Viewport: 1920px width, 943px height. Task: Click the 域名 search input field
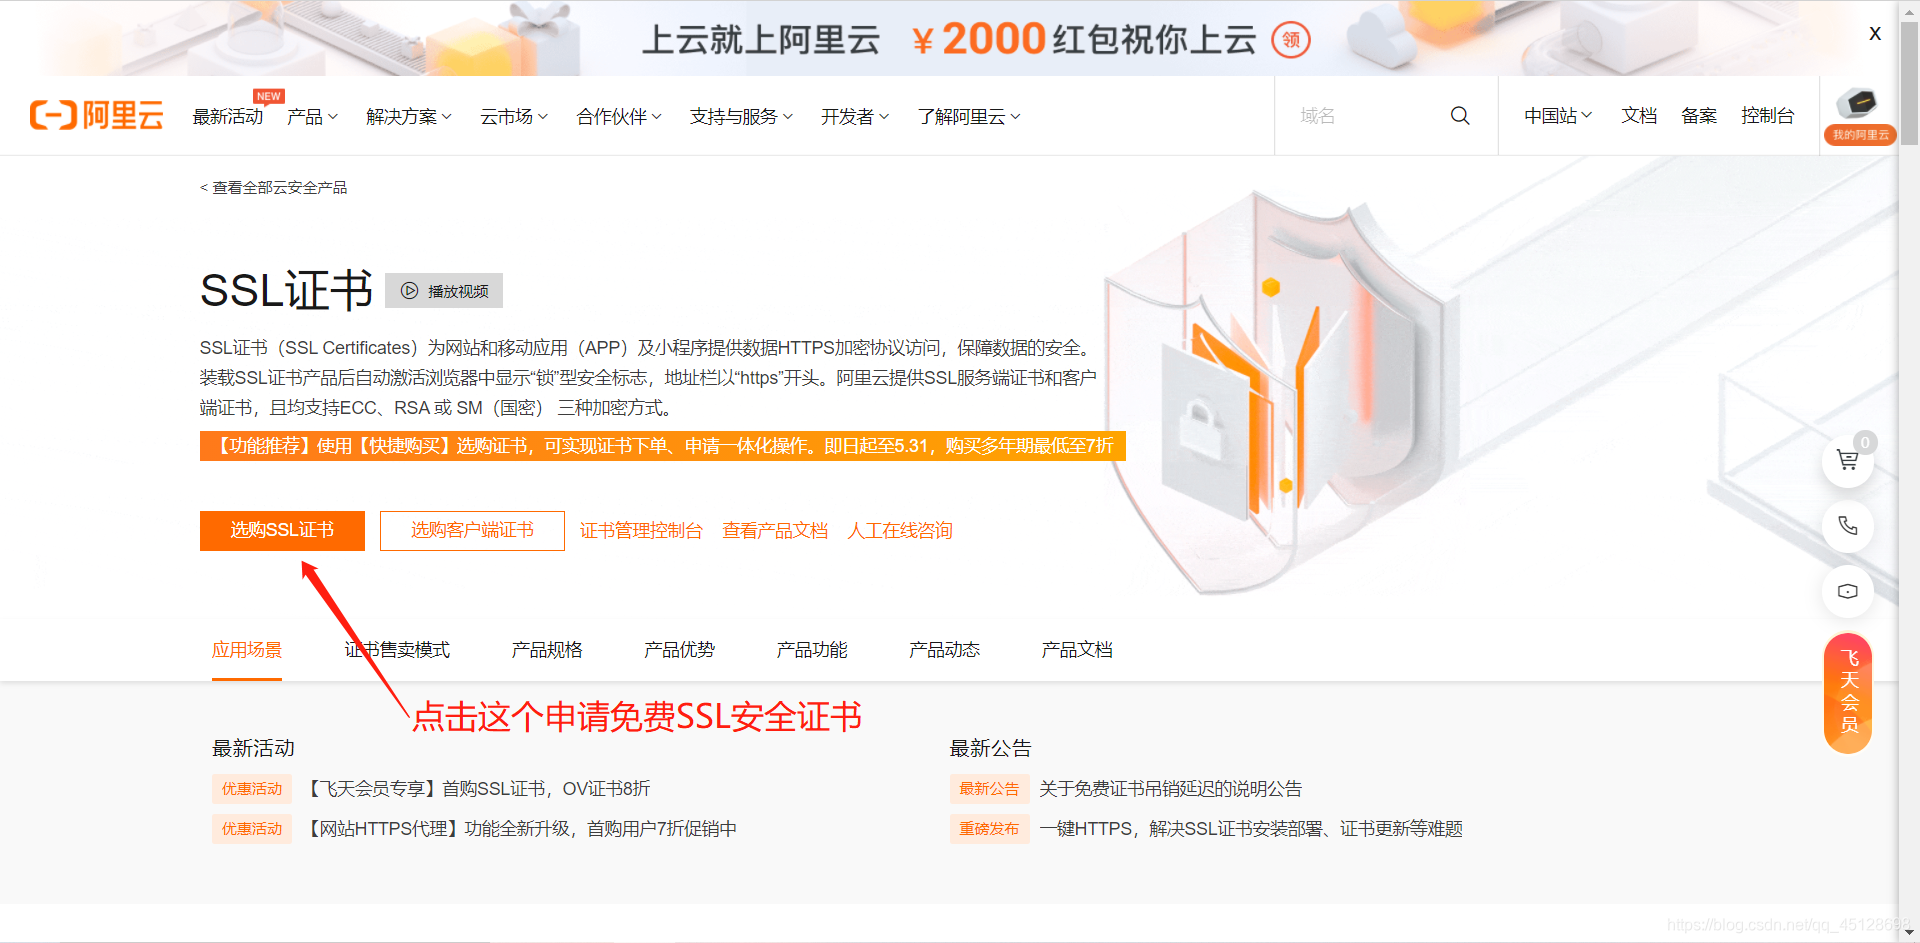[x=1365, y=116]
